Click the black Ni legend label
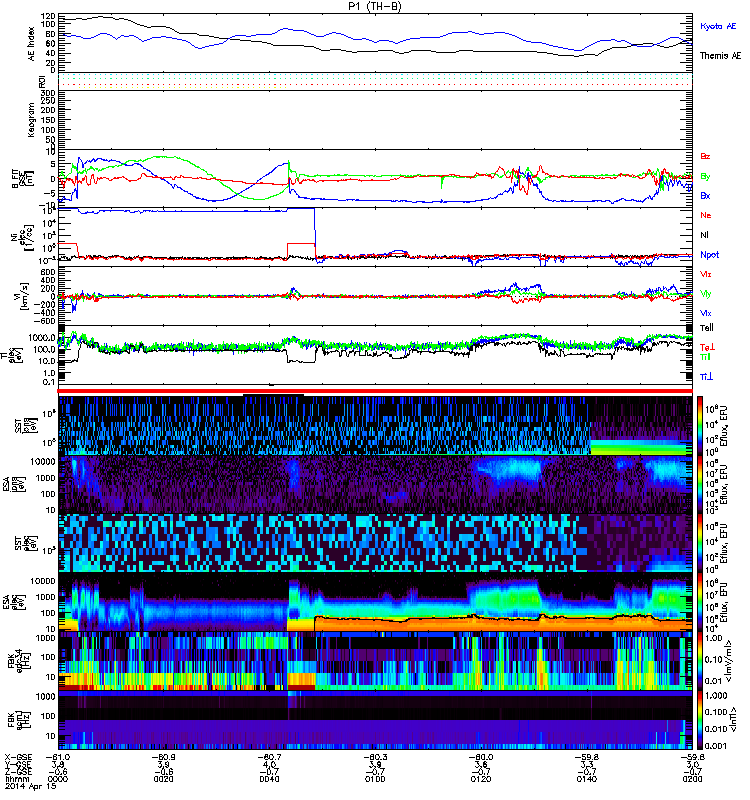Viewport: 750px width, 800px height. 704,235
